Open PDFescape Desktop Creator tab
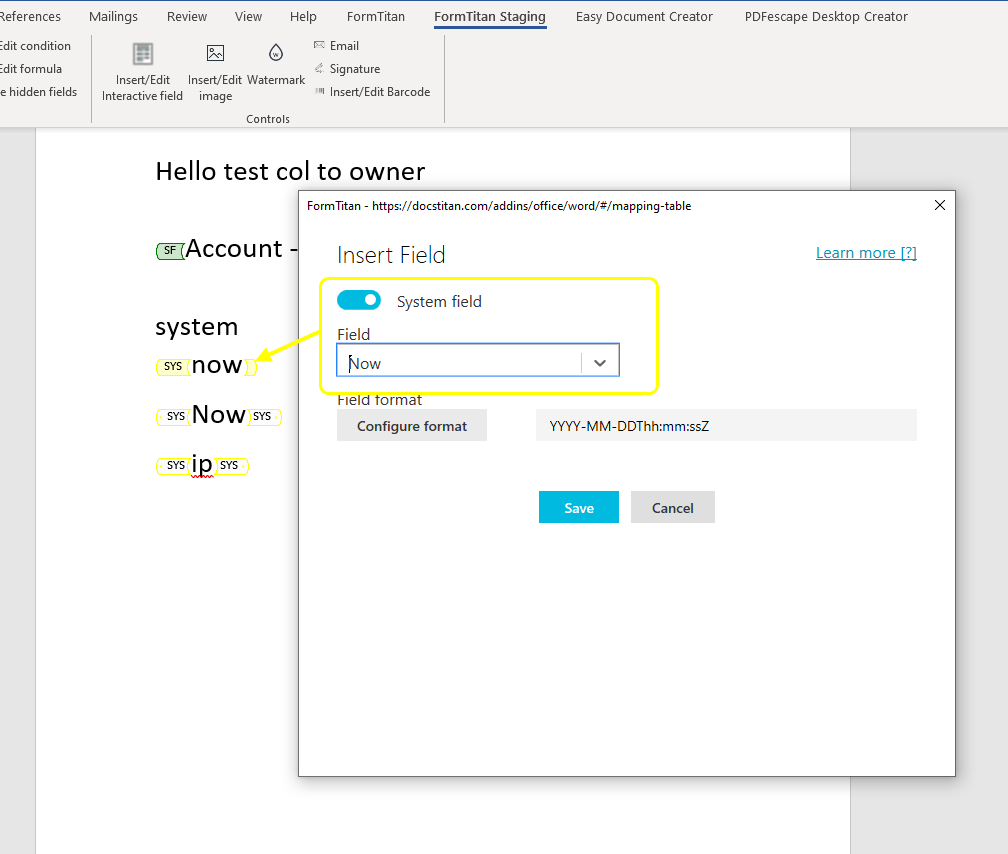1008x854 pixels. (x=826, y=17)
